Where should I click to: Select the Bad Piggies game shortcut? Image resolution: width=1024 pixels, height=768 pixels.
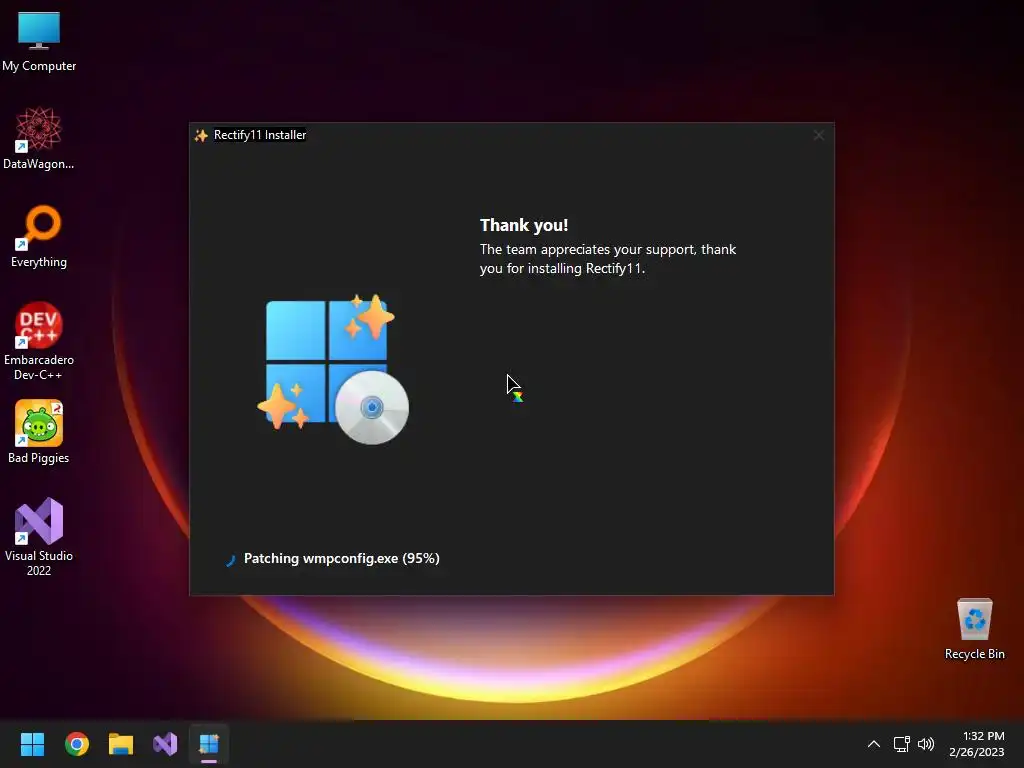coord(39,432)
